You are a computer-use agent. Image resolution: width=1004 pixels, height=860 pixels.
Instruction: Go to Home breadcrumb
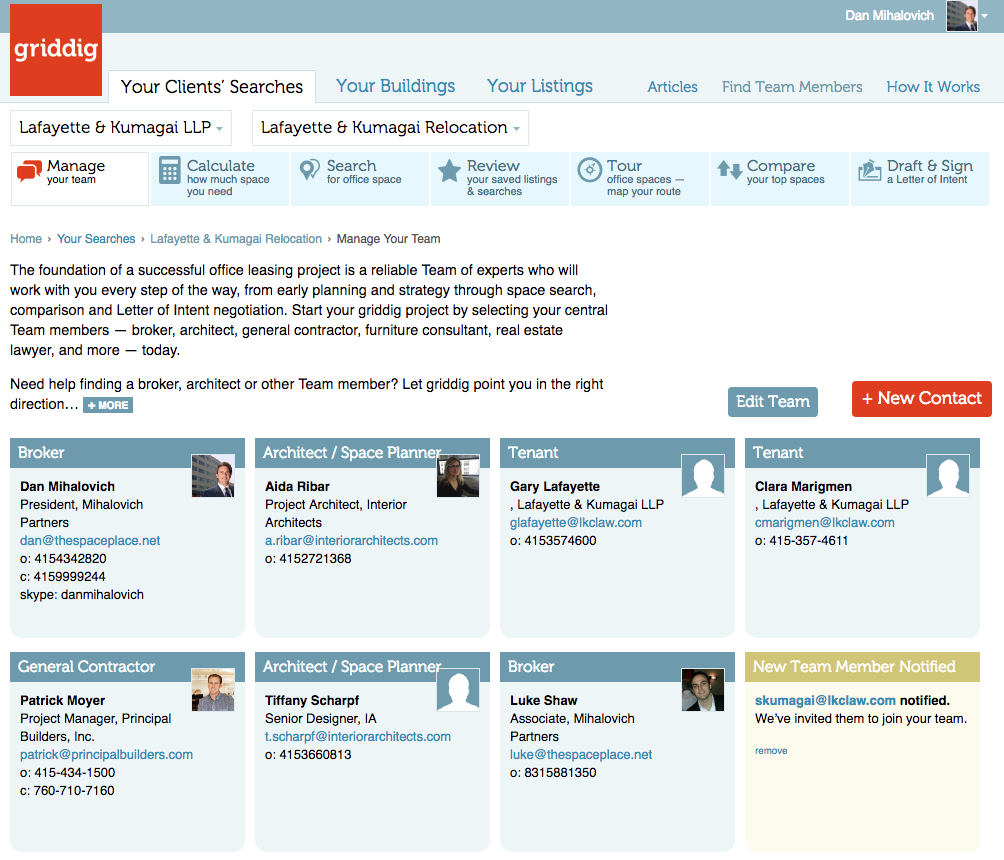coord(26,239)
